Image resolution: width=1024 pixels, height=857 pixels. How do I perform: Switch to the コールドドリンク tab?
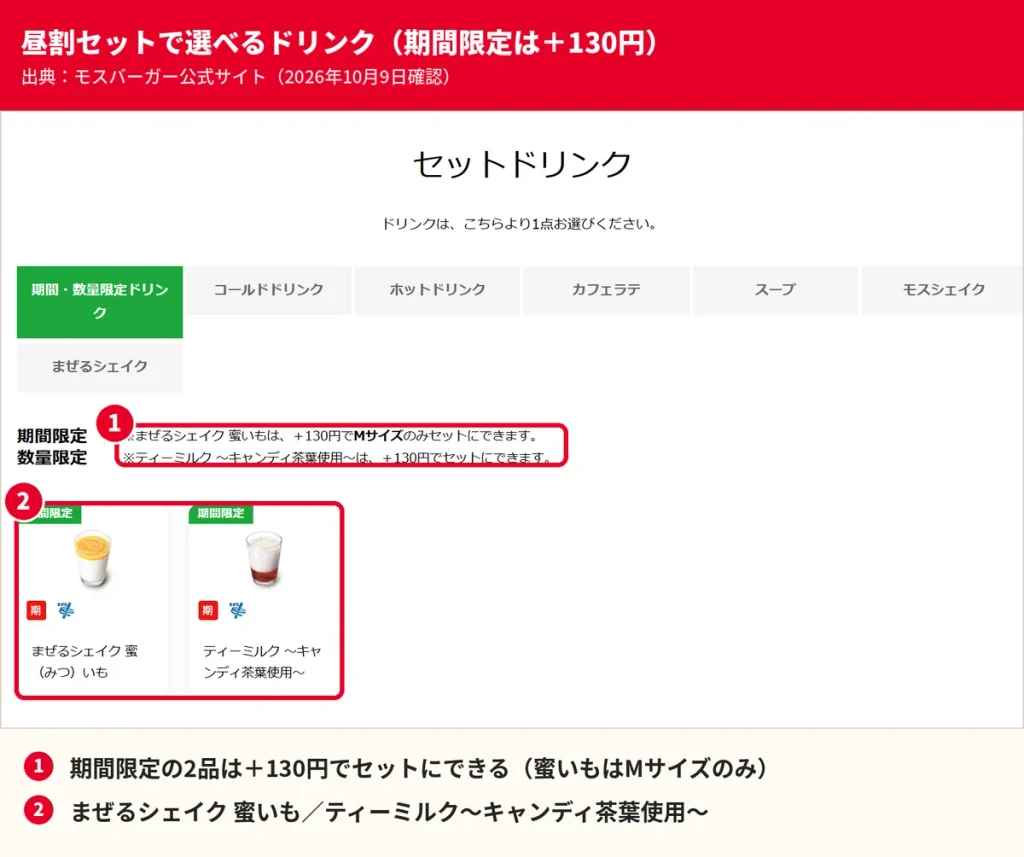point(268,290)
